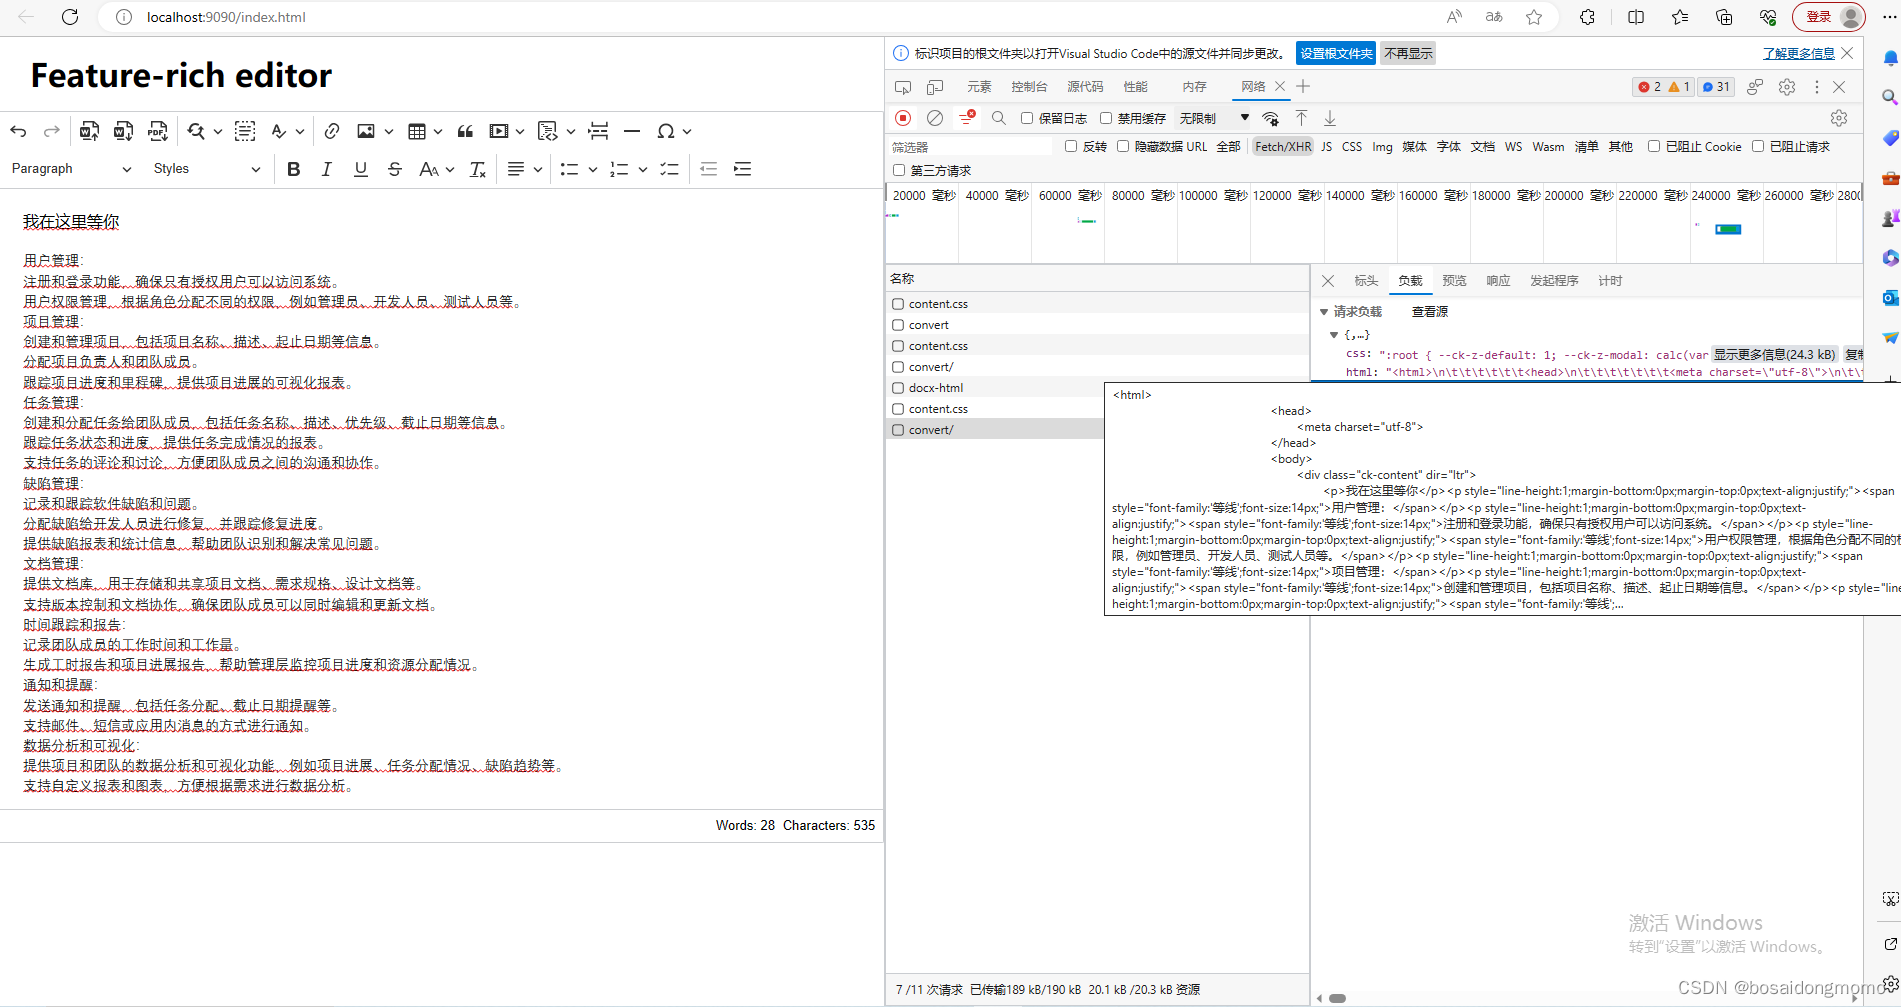Image resolution: width=1901 pixels, height=1007 pixels.
Task: Click the Select All icon
Action: coord(245,131)
